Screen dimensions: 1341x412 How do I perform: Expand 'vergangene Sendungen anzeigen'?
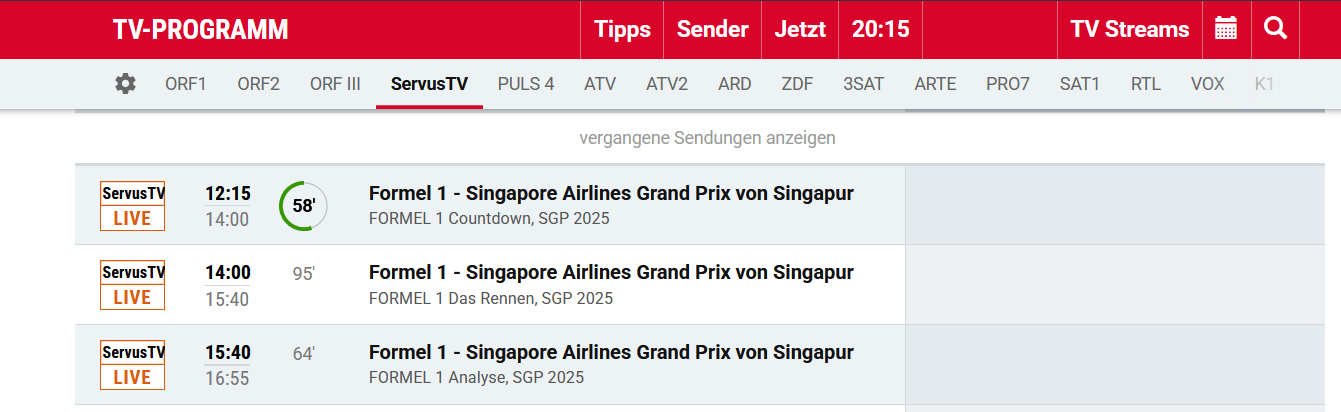[707, 138]
